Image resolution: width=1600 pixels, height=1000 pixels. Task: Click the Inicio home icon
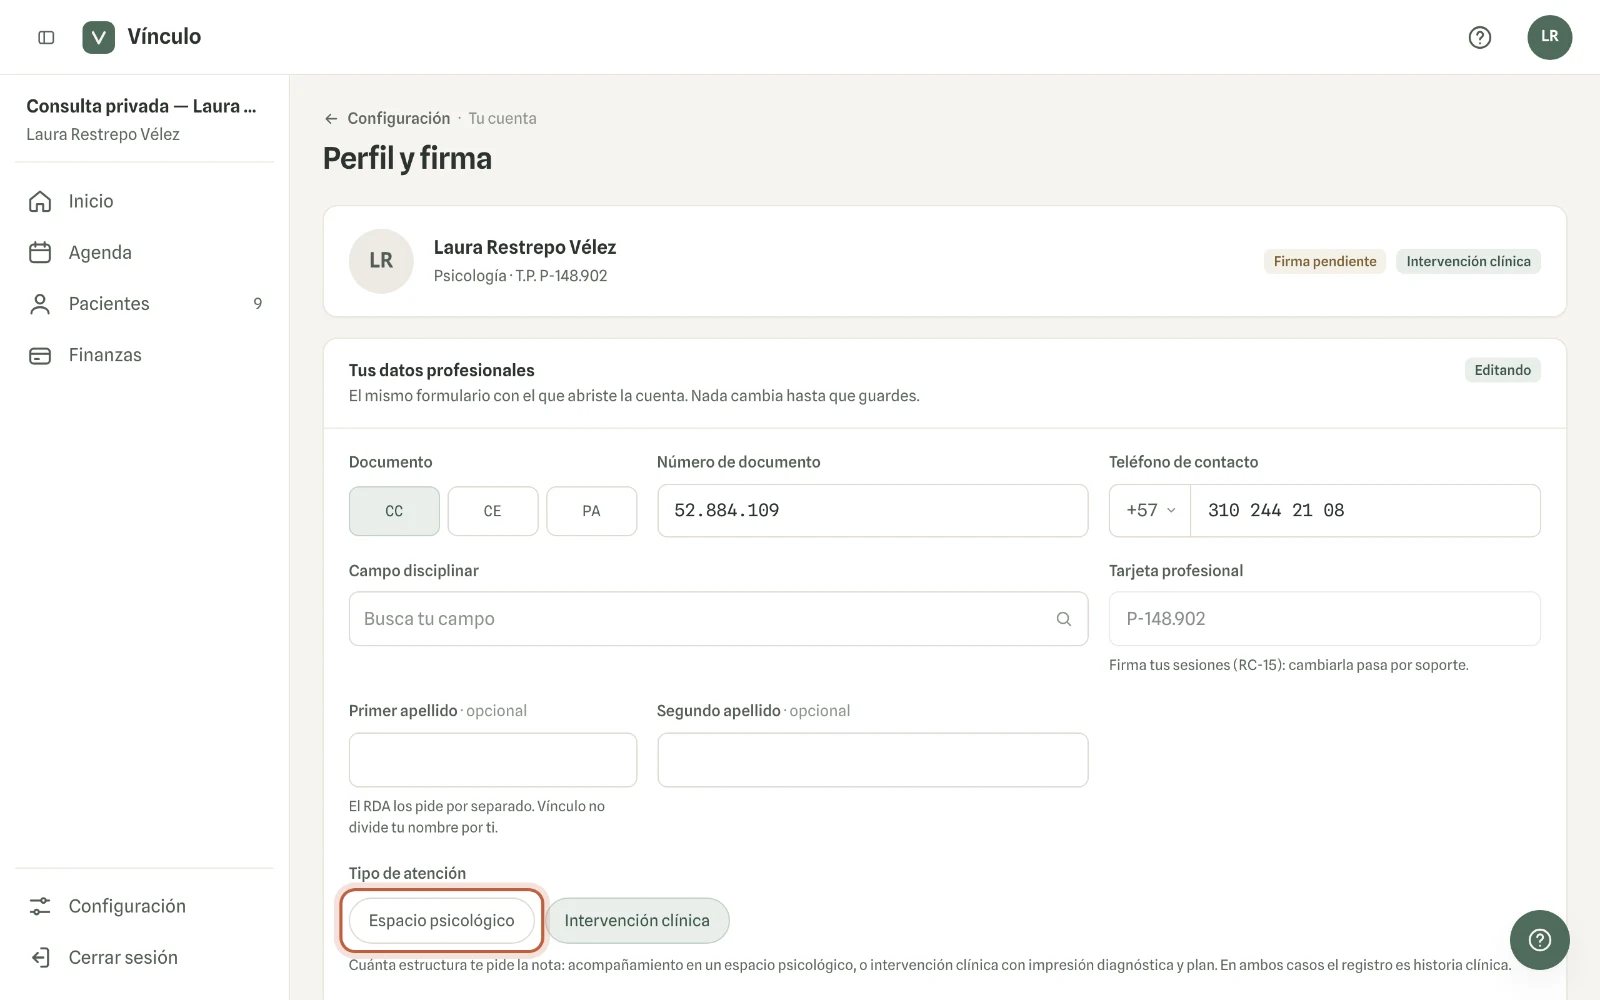pyautogui.click(x=40, y=201)
